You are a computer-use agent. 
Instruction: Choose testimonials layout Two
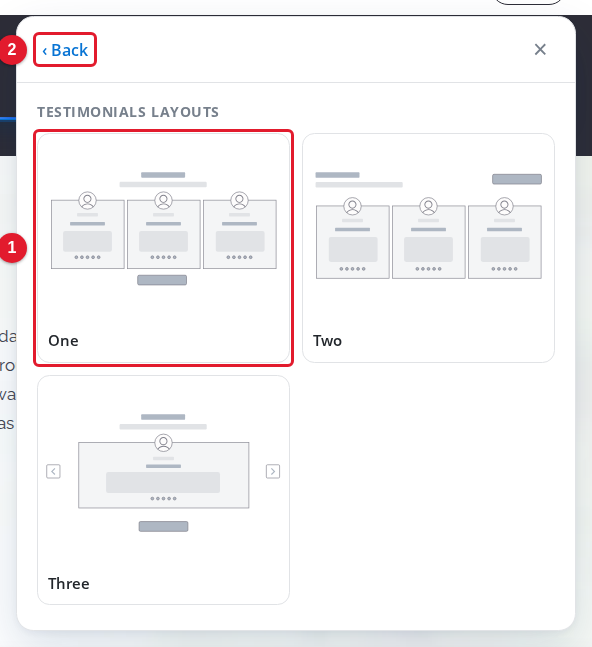(428, 248)
